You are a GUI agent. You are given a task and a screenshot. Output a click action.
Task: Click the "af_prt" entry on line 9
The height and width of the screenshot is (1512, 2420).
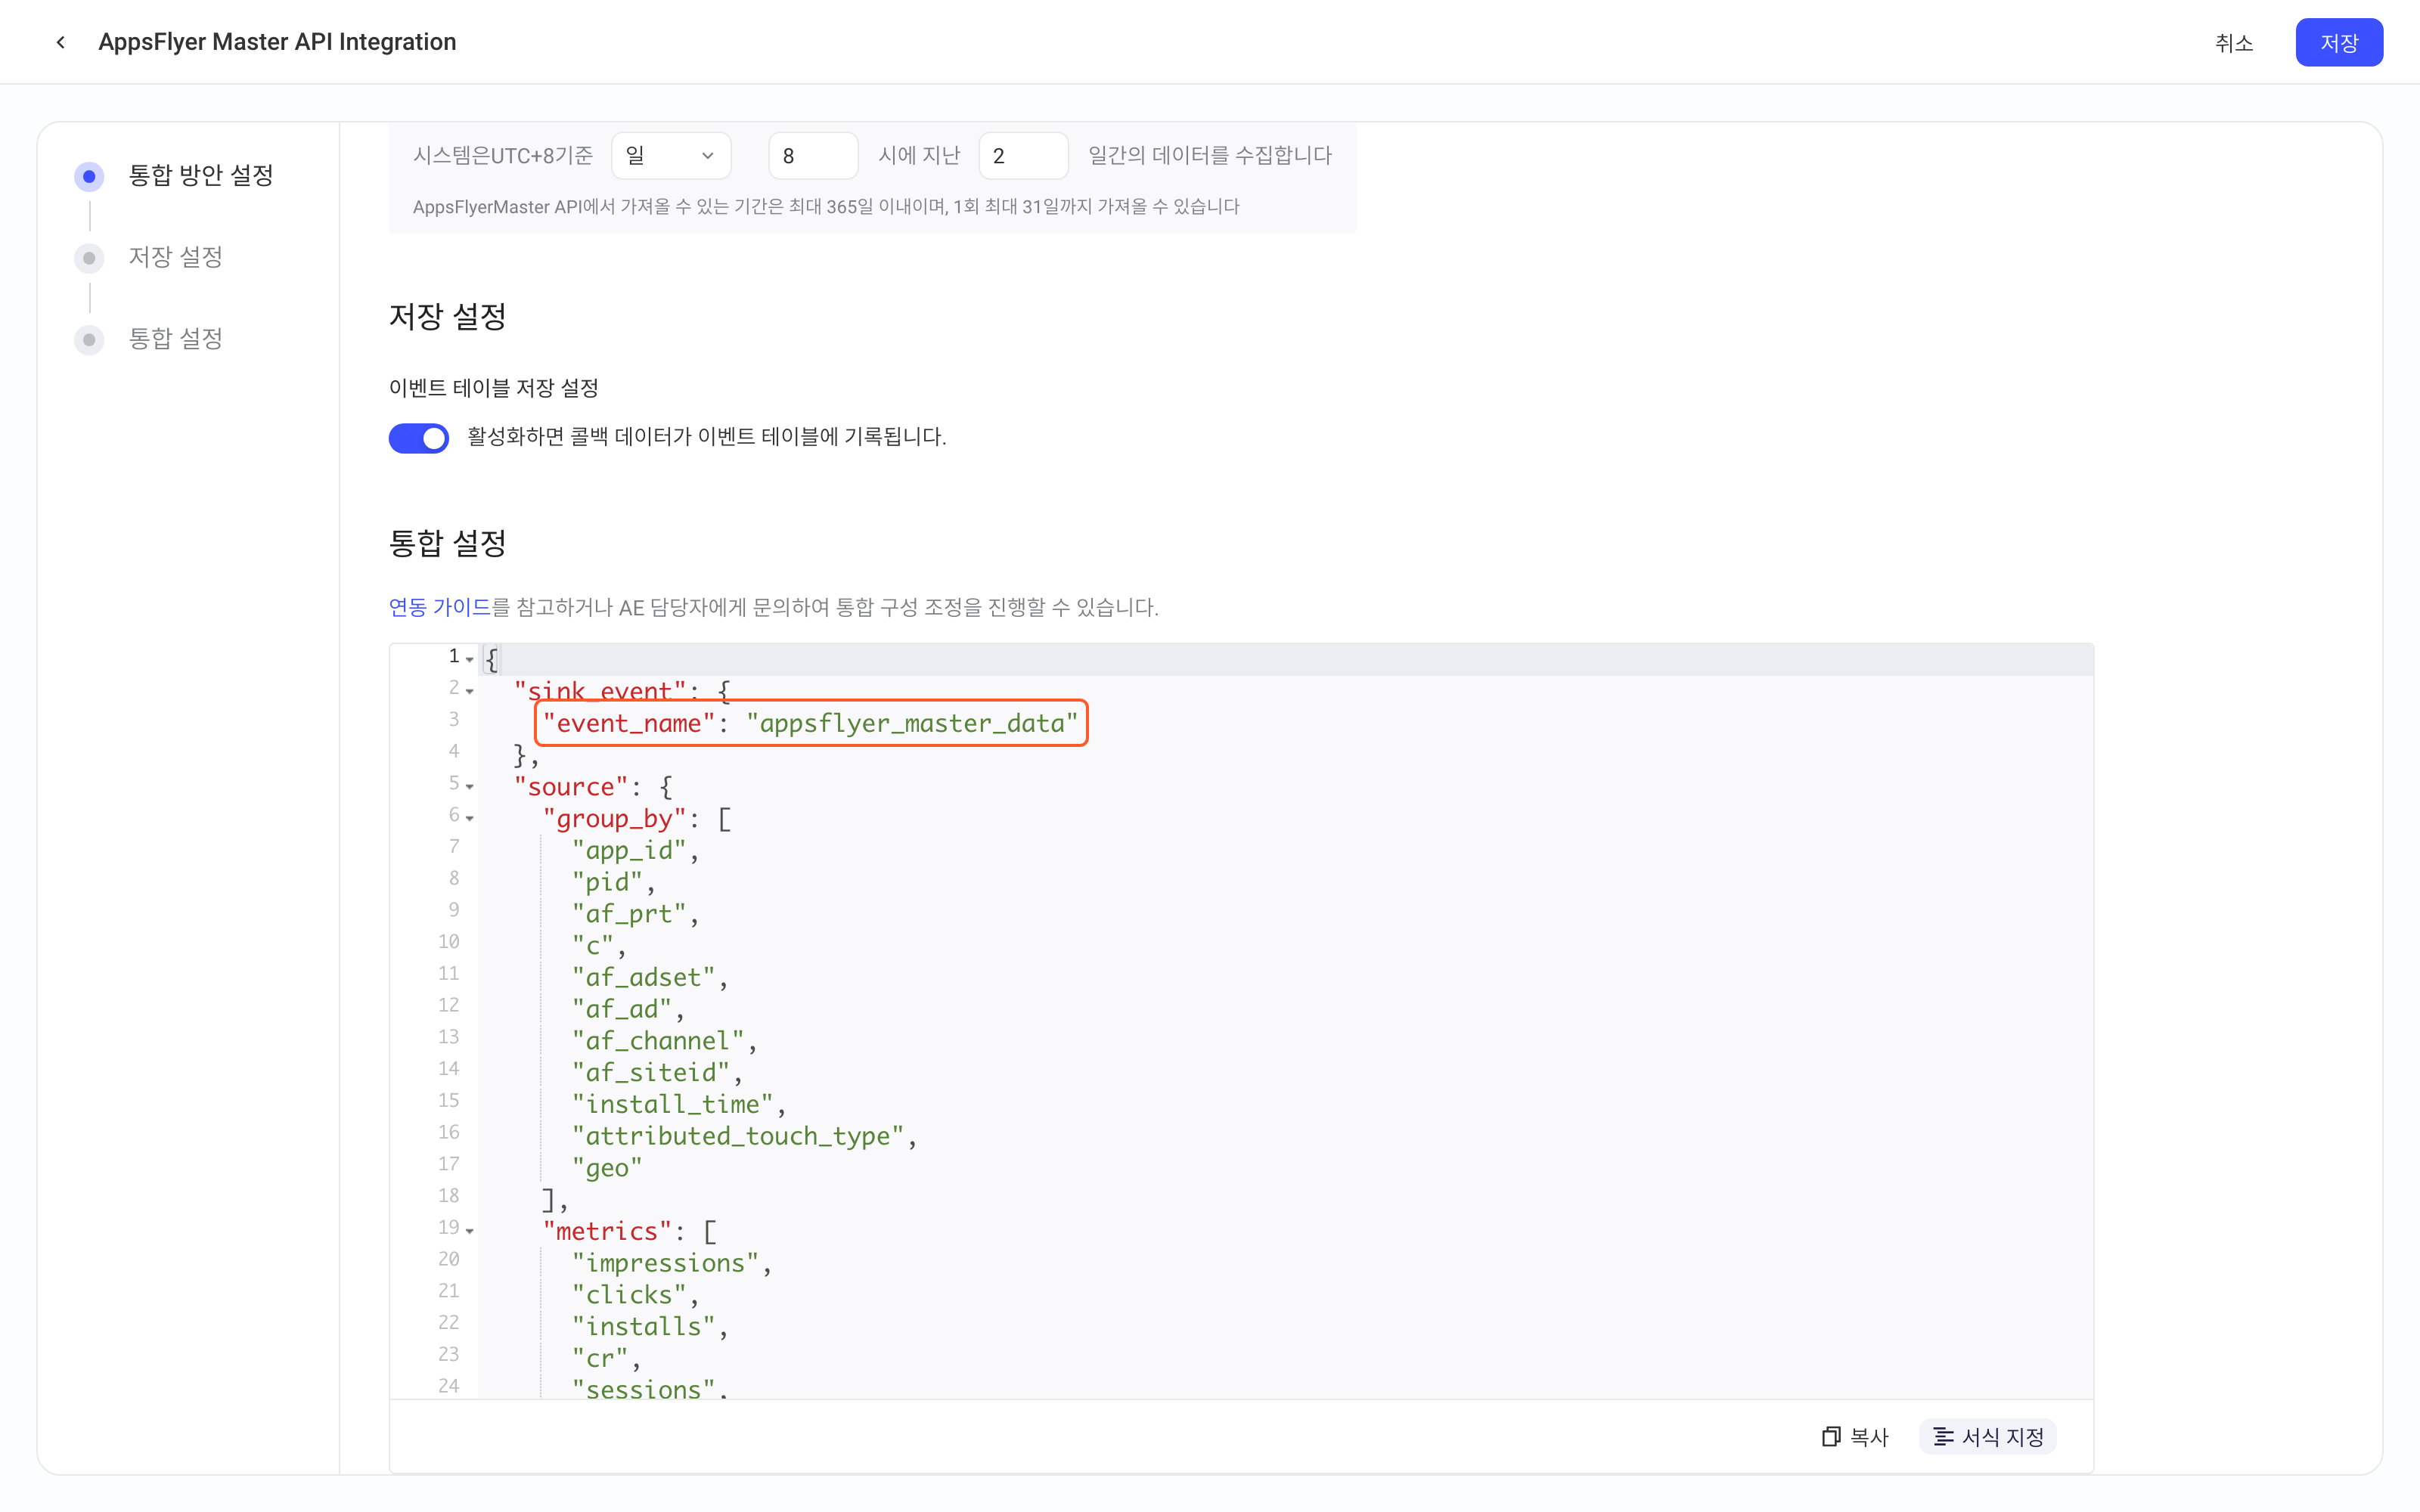tap(629, 914)
